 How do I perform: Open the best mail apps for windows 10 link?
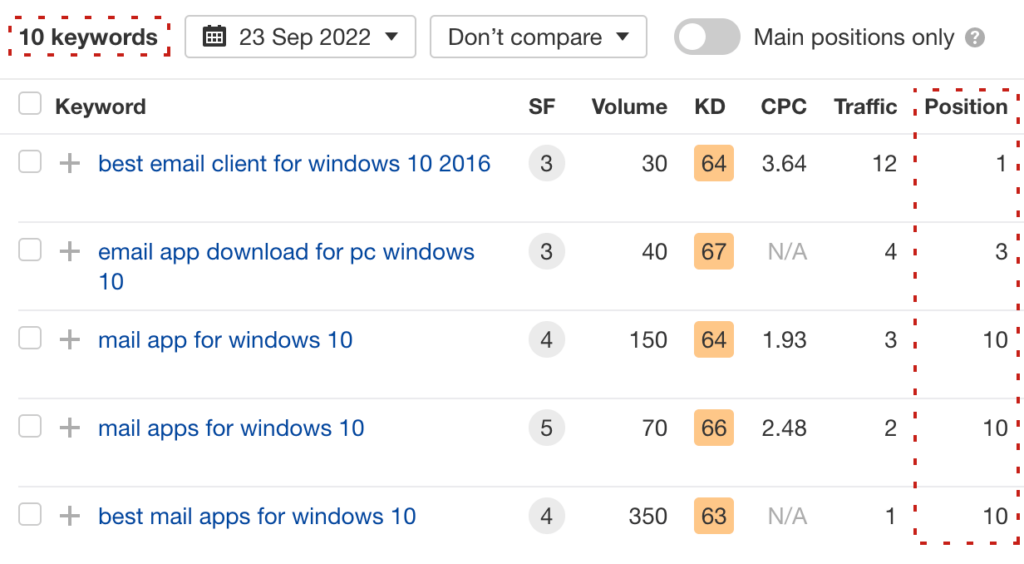(256, 517)
